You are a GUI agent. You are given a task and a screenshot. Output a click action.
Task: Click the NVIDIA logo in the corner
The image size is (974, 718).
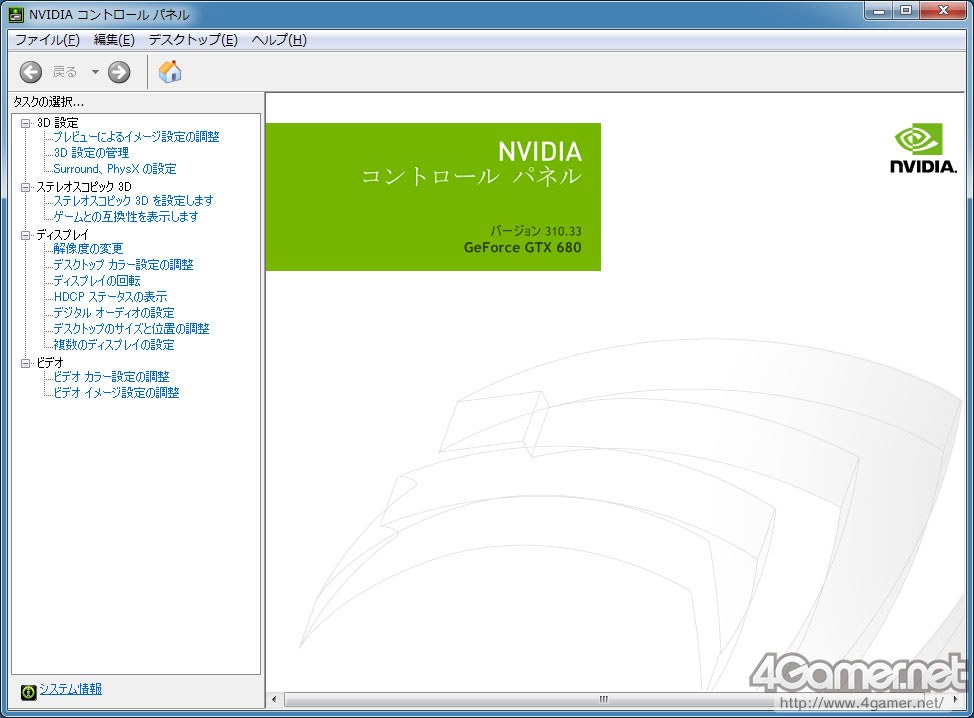[923, 148]
